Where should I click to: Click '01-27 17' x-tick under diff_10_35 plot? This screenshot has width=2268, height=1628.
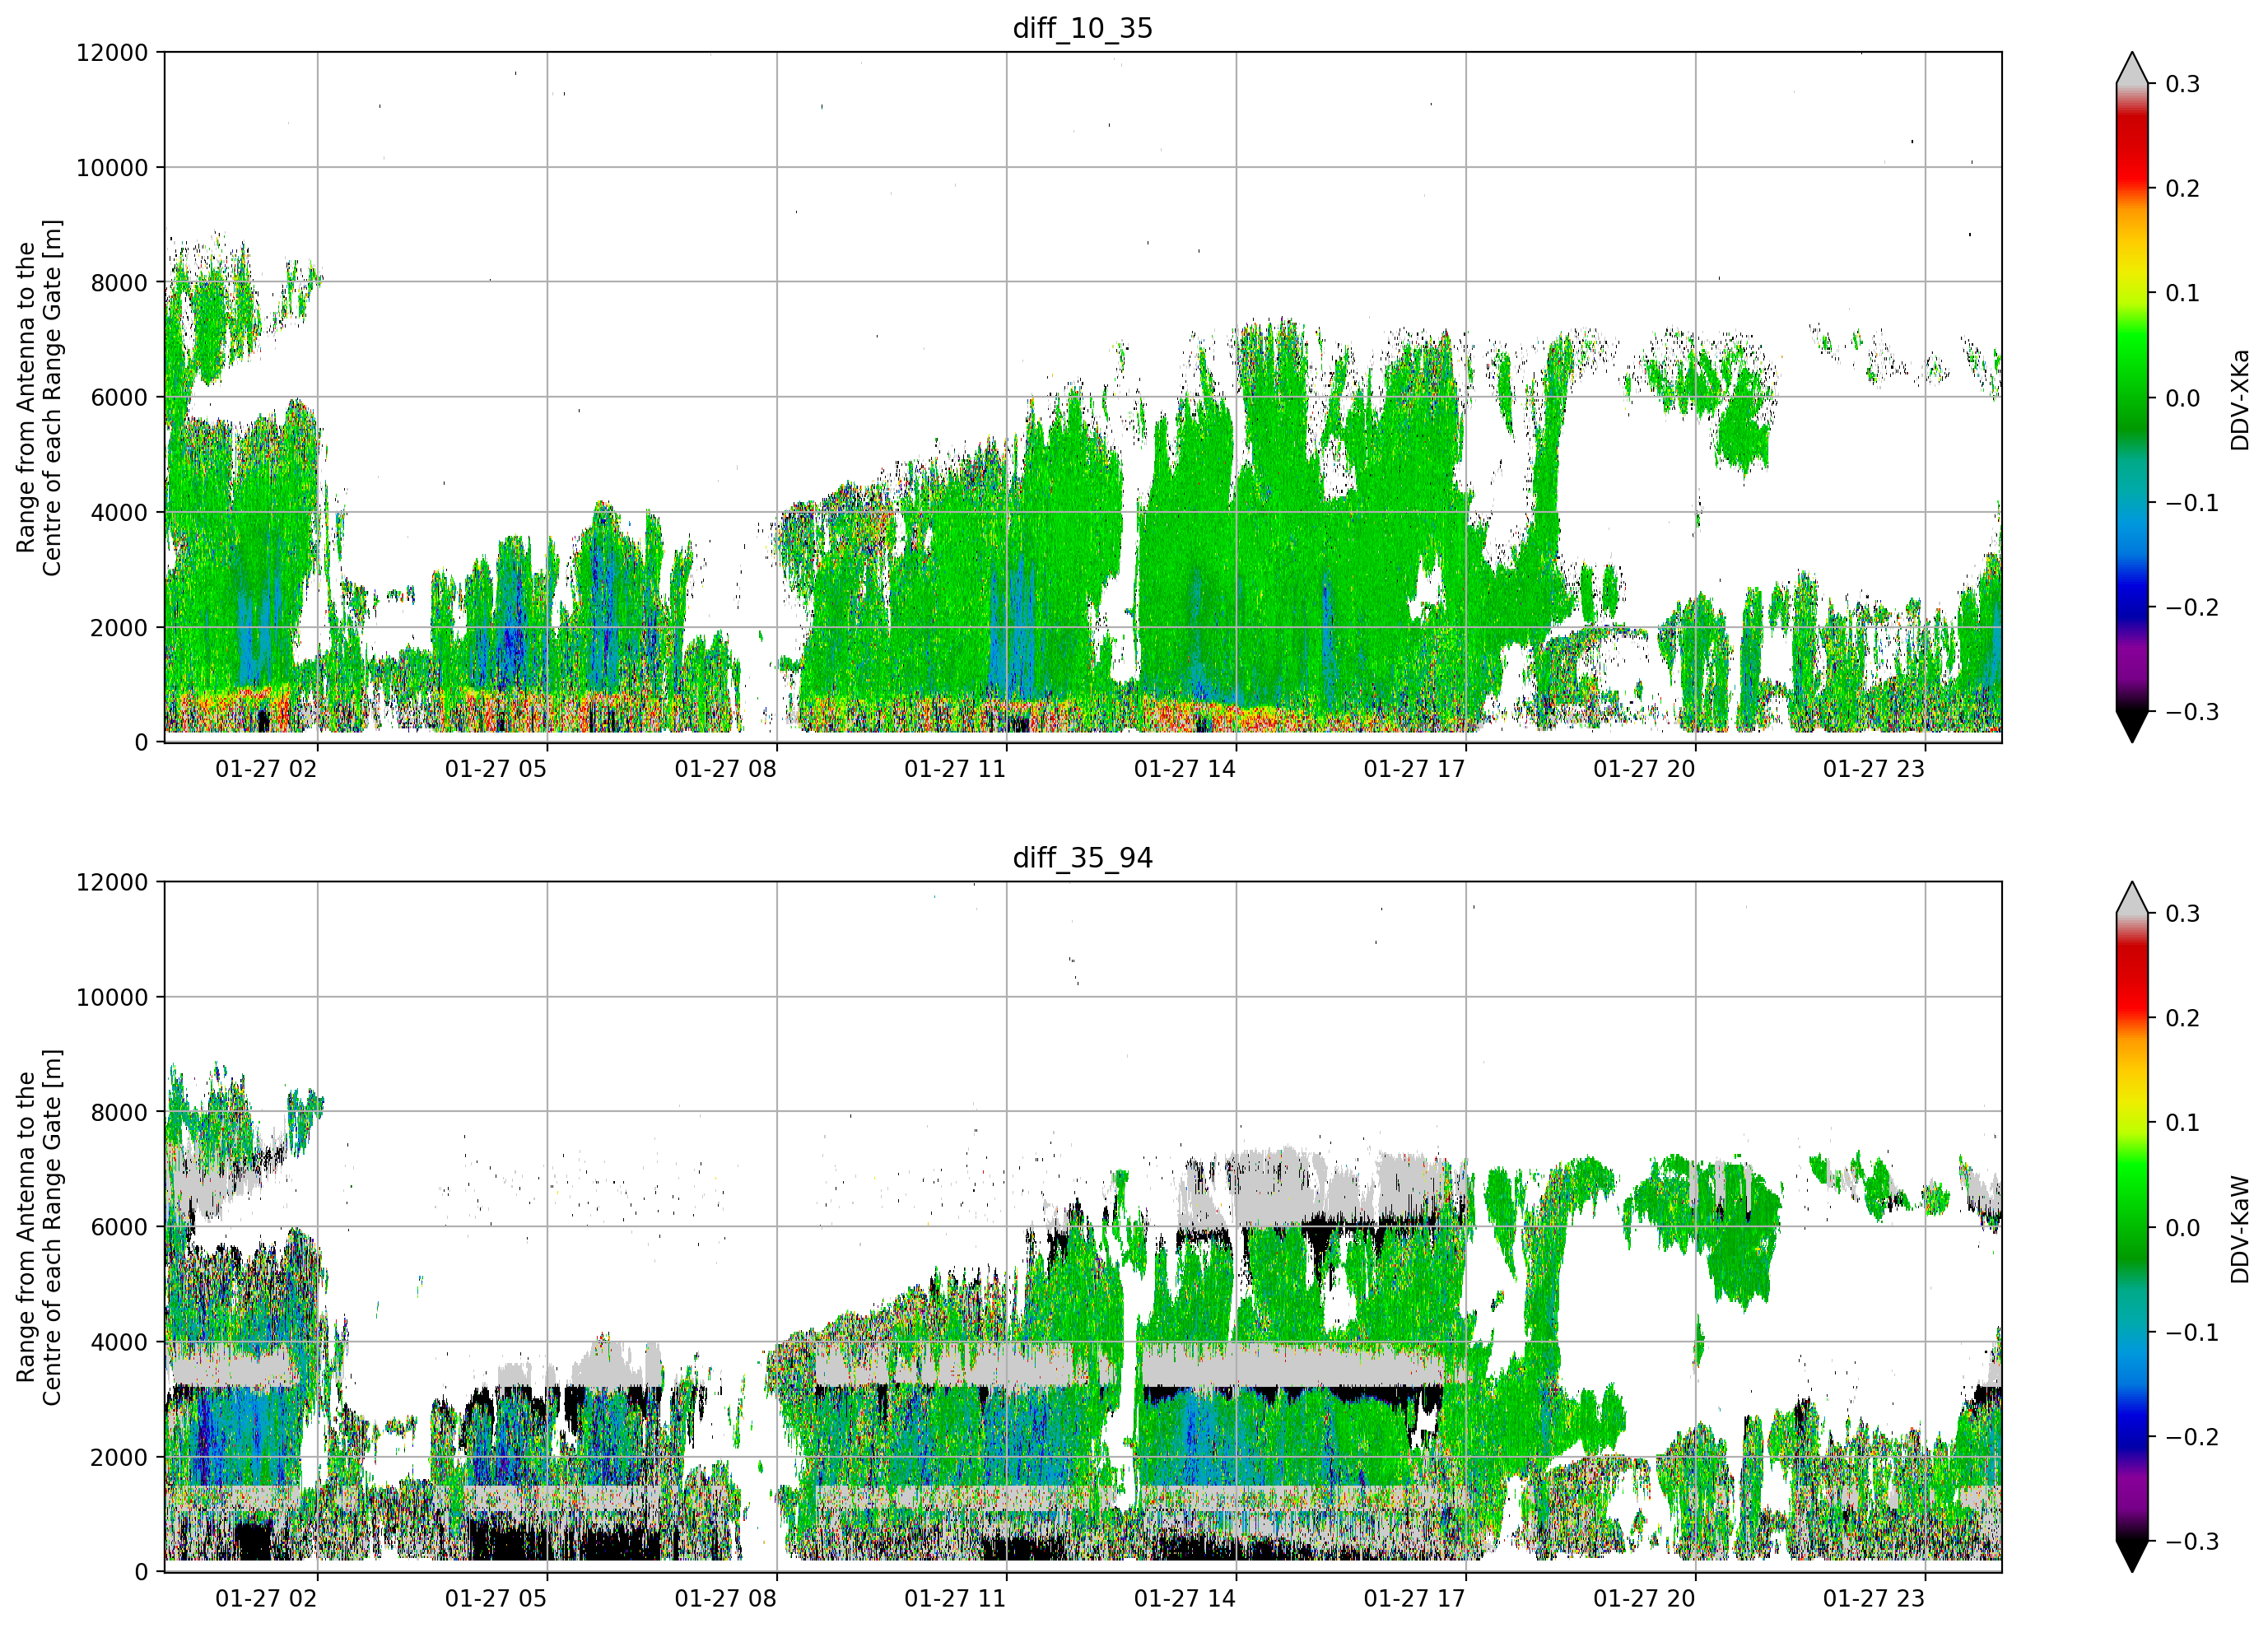point(1415,769)
